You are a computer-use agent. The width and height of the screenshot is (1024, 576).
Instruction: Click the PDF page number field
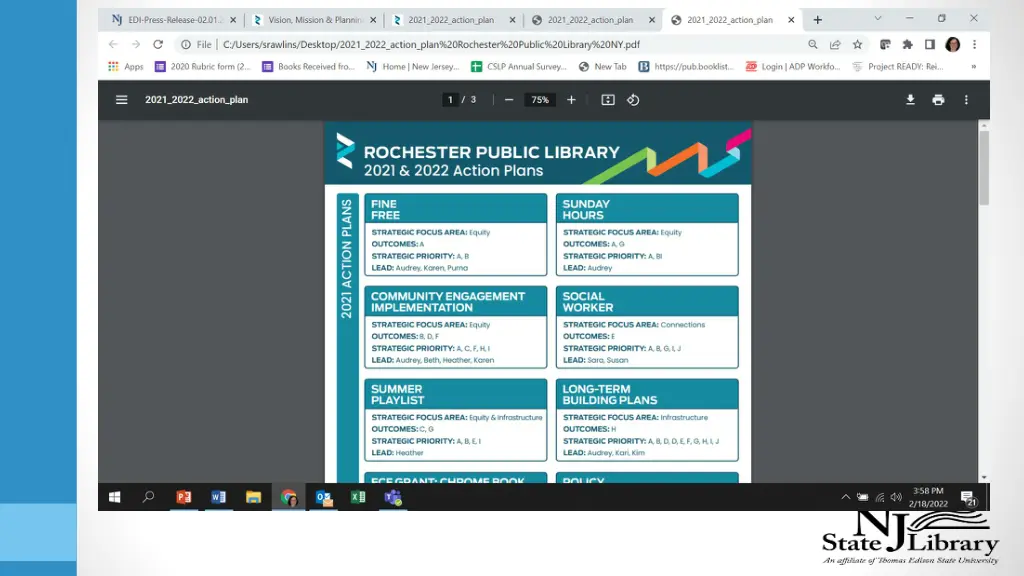coord(450,100)
